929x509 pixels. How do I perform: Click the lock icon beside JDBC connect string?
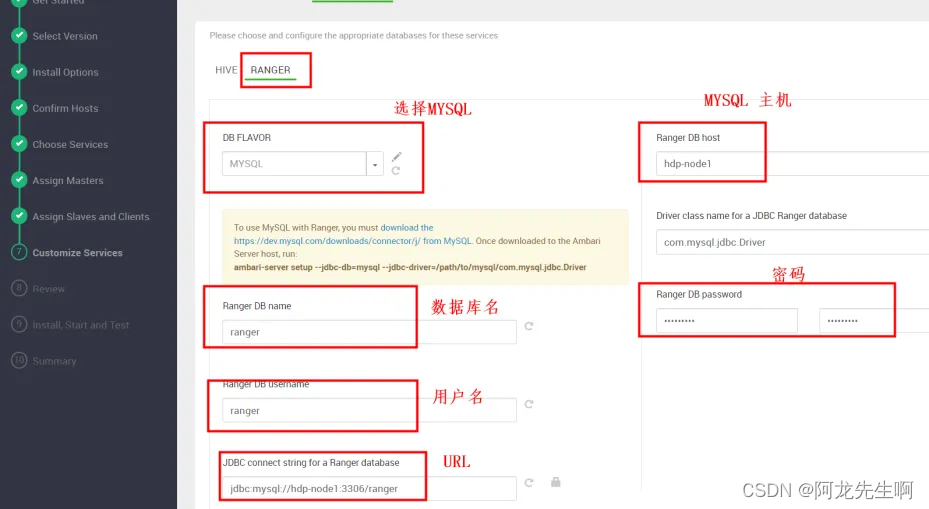tap(556, 482)
